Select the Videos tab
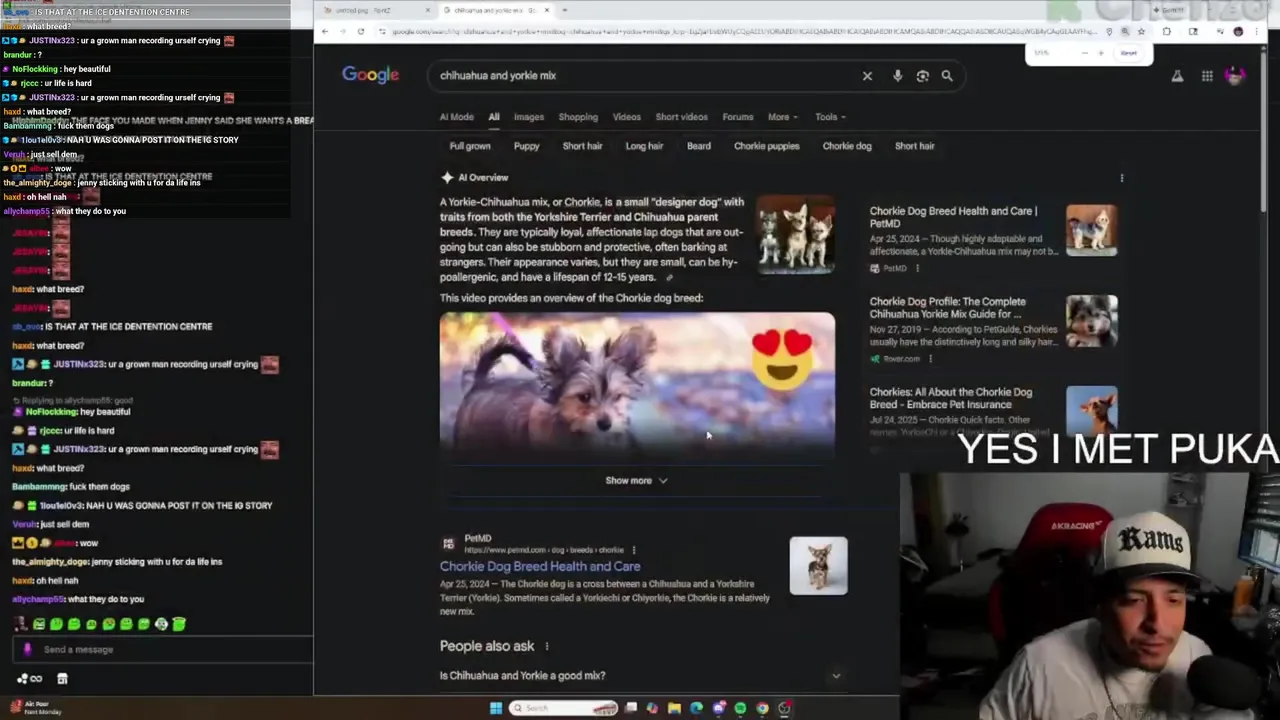Screen dimensions: 1280x720 click(627, 117)
